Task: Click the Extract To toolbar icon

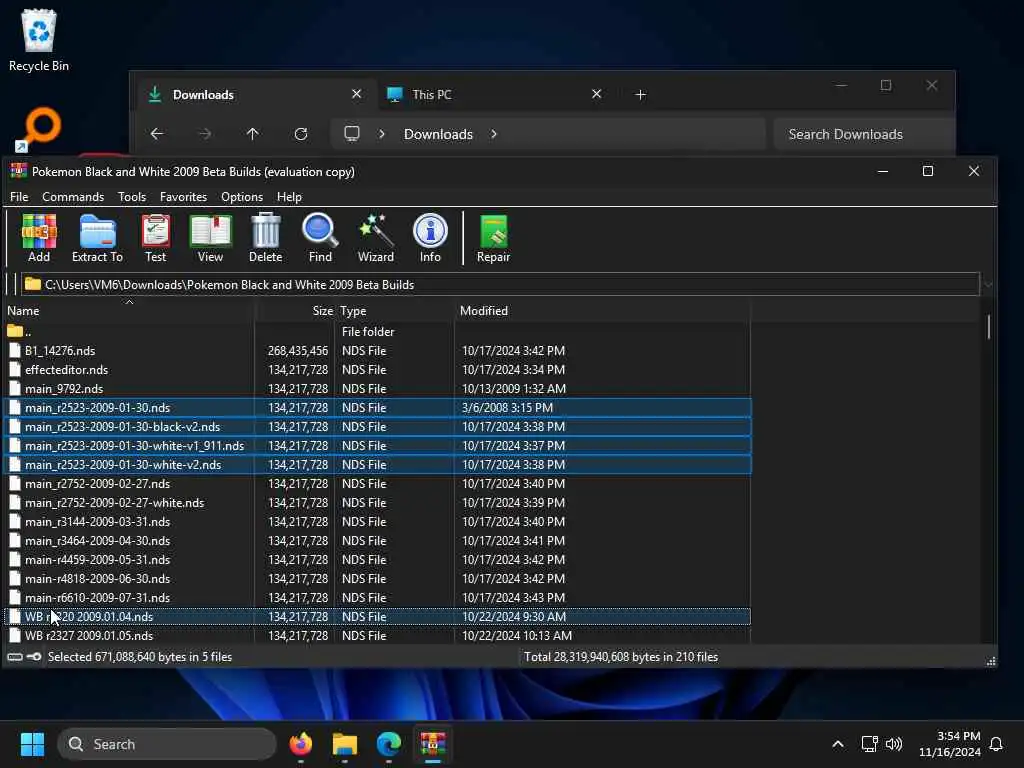Action: click(x=97, y=238)
